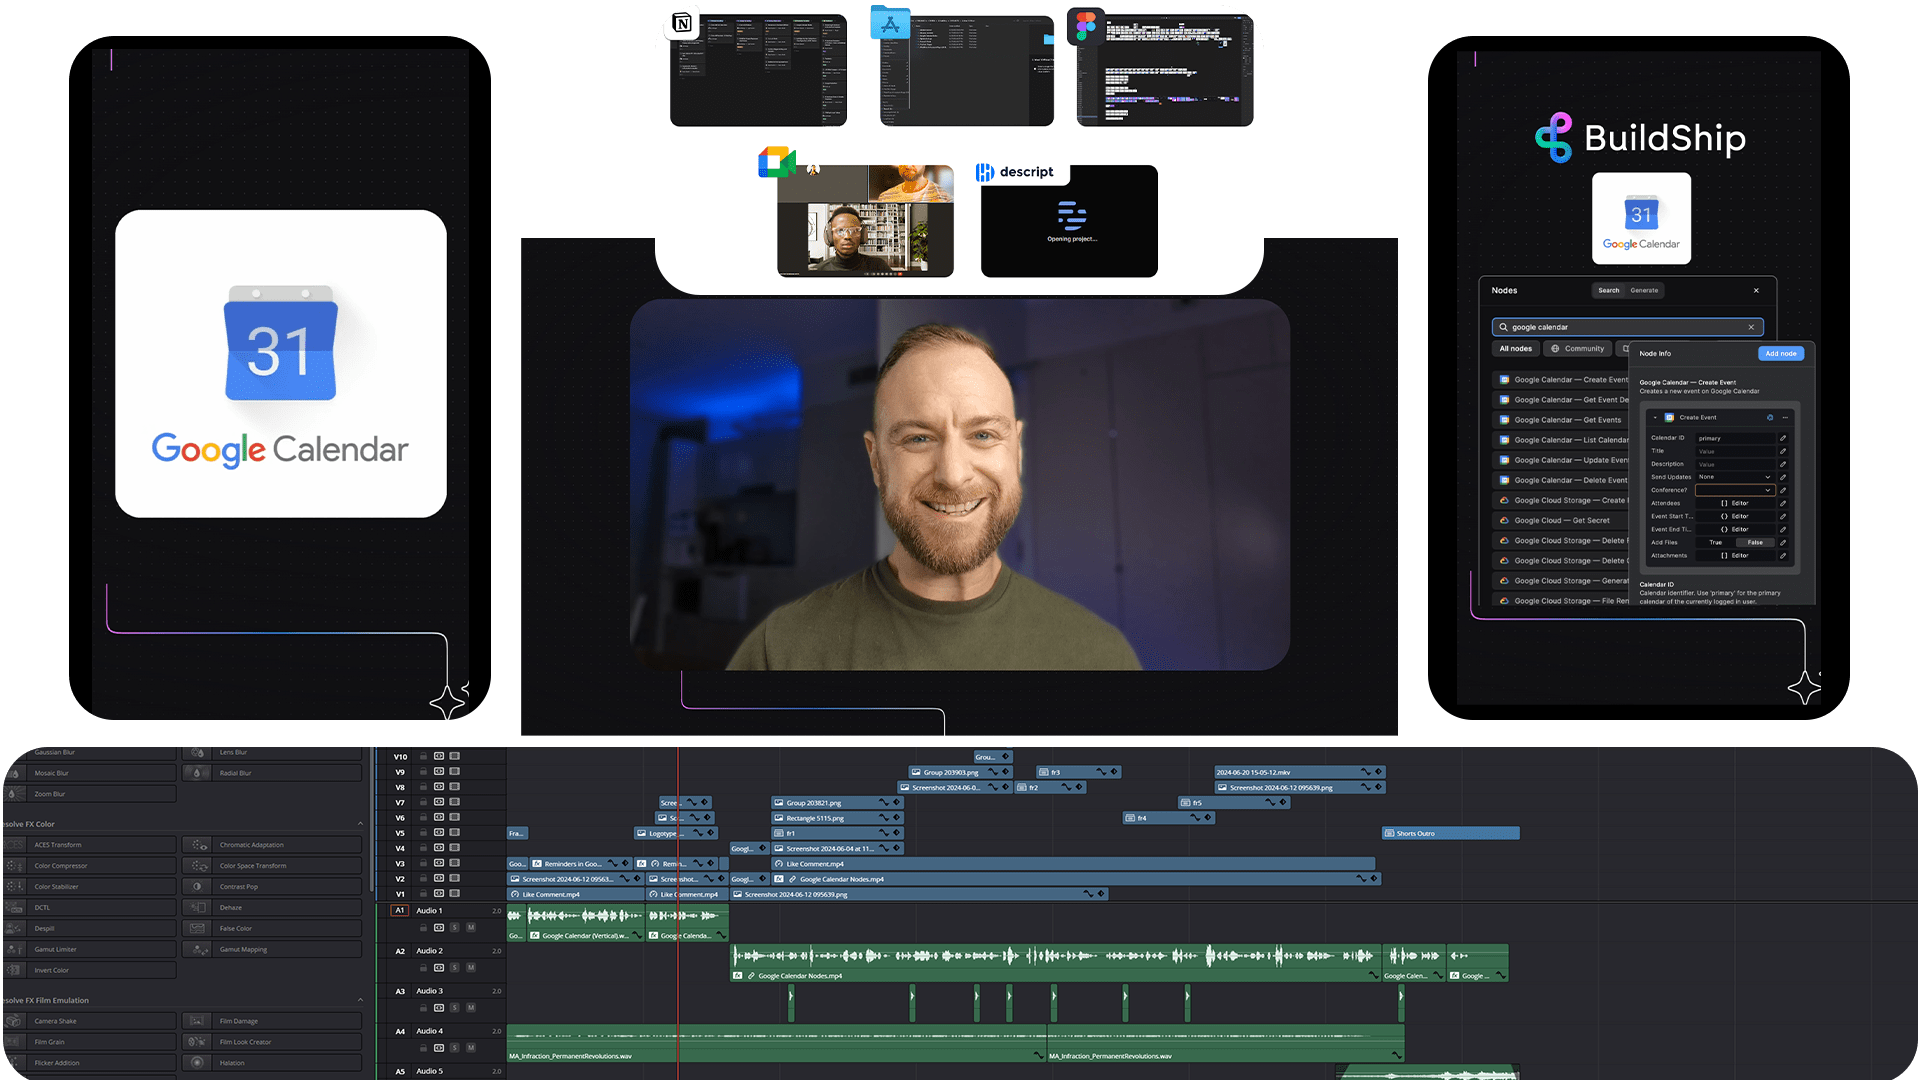Set Add Files to True
This screenshot has width=1920, height=1080.
coord(1716,542)
